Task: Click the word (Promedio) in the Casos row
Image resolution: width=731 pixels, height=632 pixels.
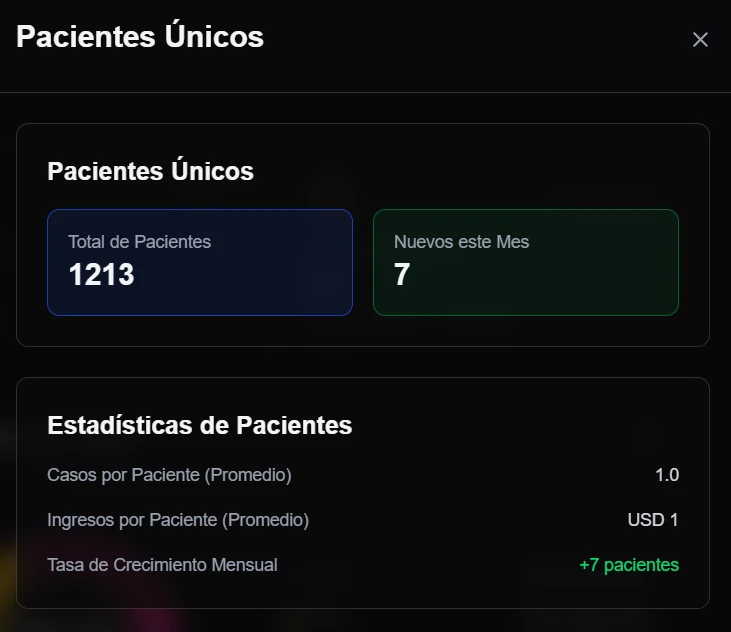Action: (x=248, y=475)
